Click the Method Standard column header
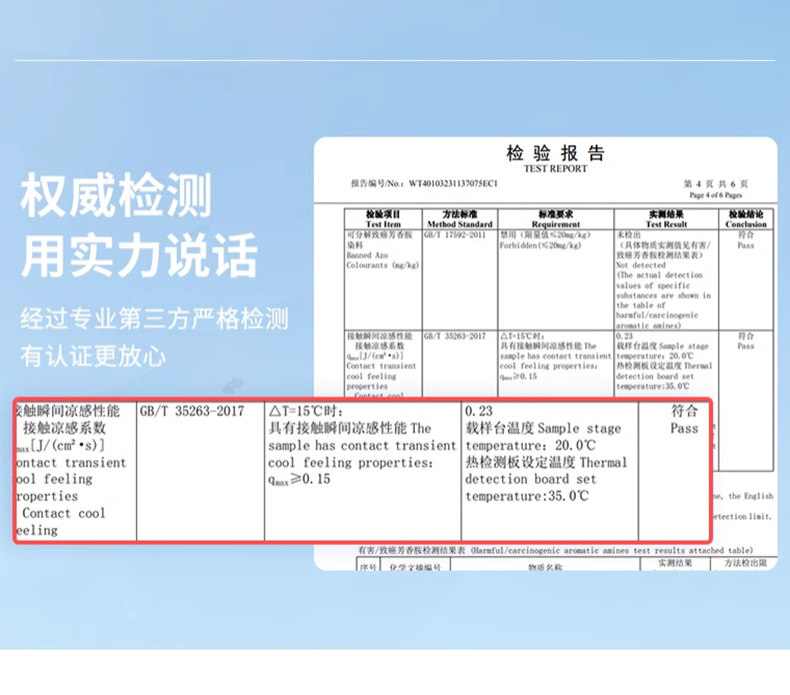Screen dimensions: 790x695 tap(459, 219)
